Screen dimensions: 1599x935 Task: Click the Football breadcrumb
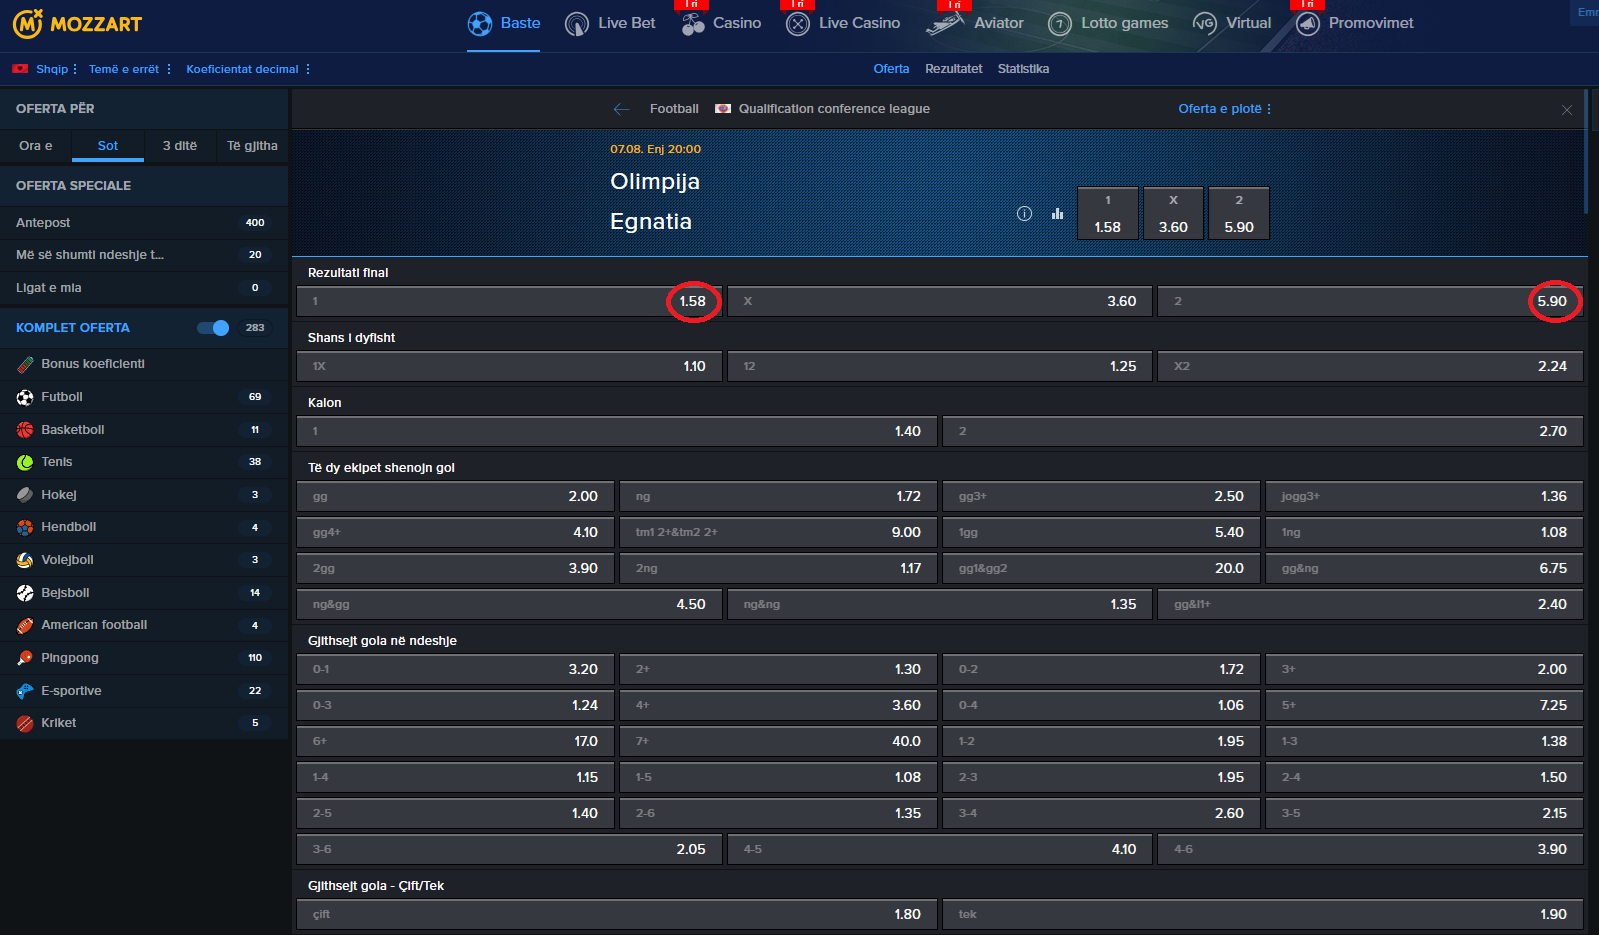tap(674, 109)
